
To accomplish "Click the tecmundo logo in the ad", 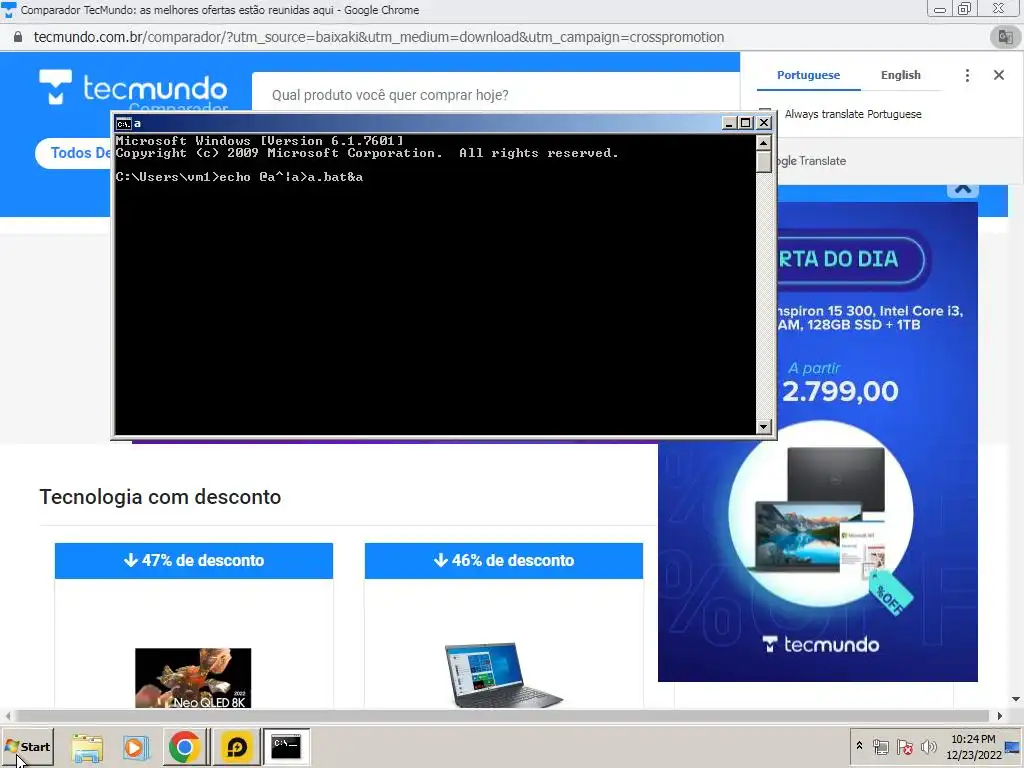I will pyautogui.click(x=821, y=645).
